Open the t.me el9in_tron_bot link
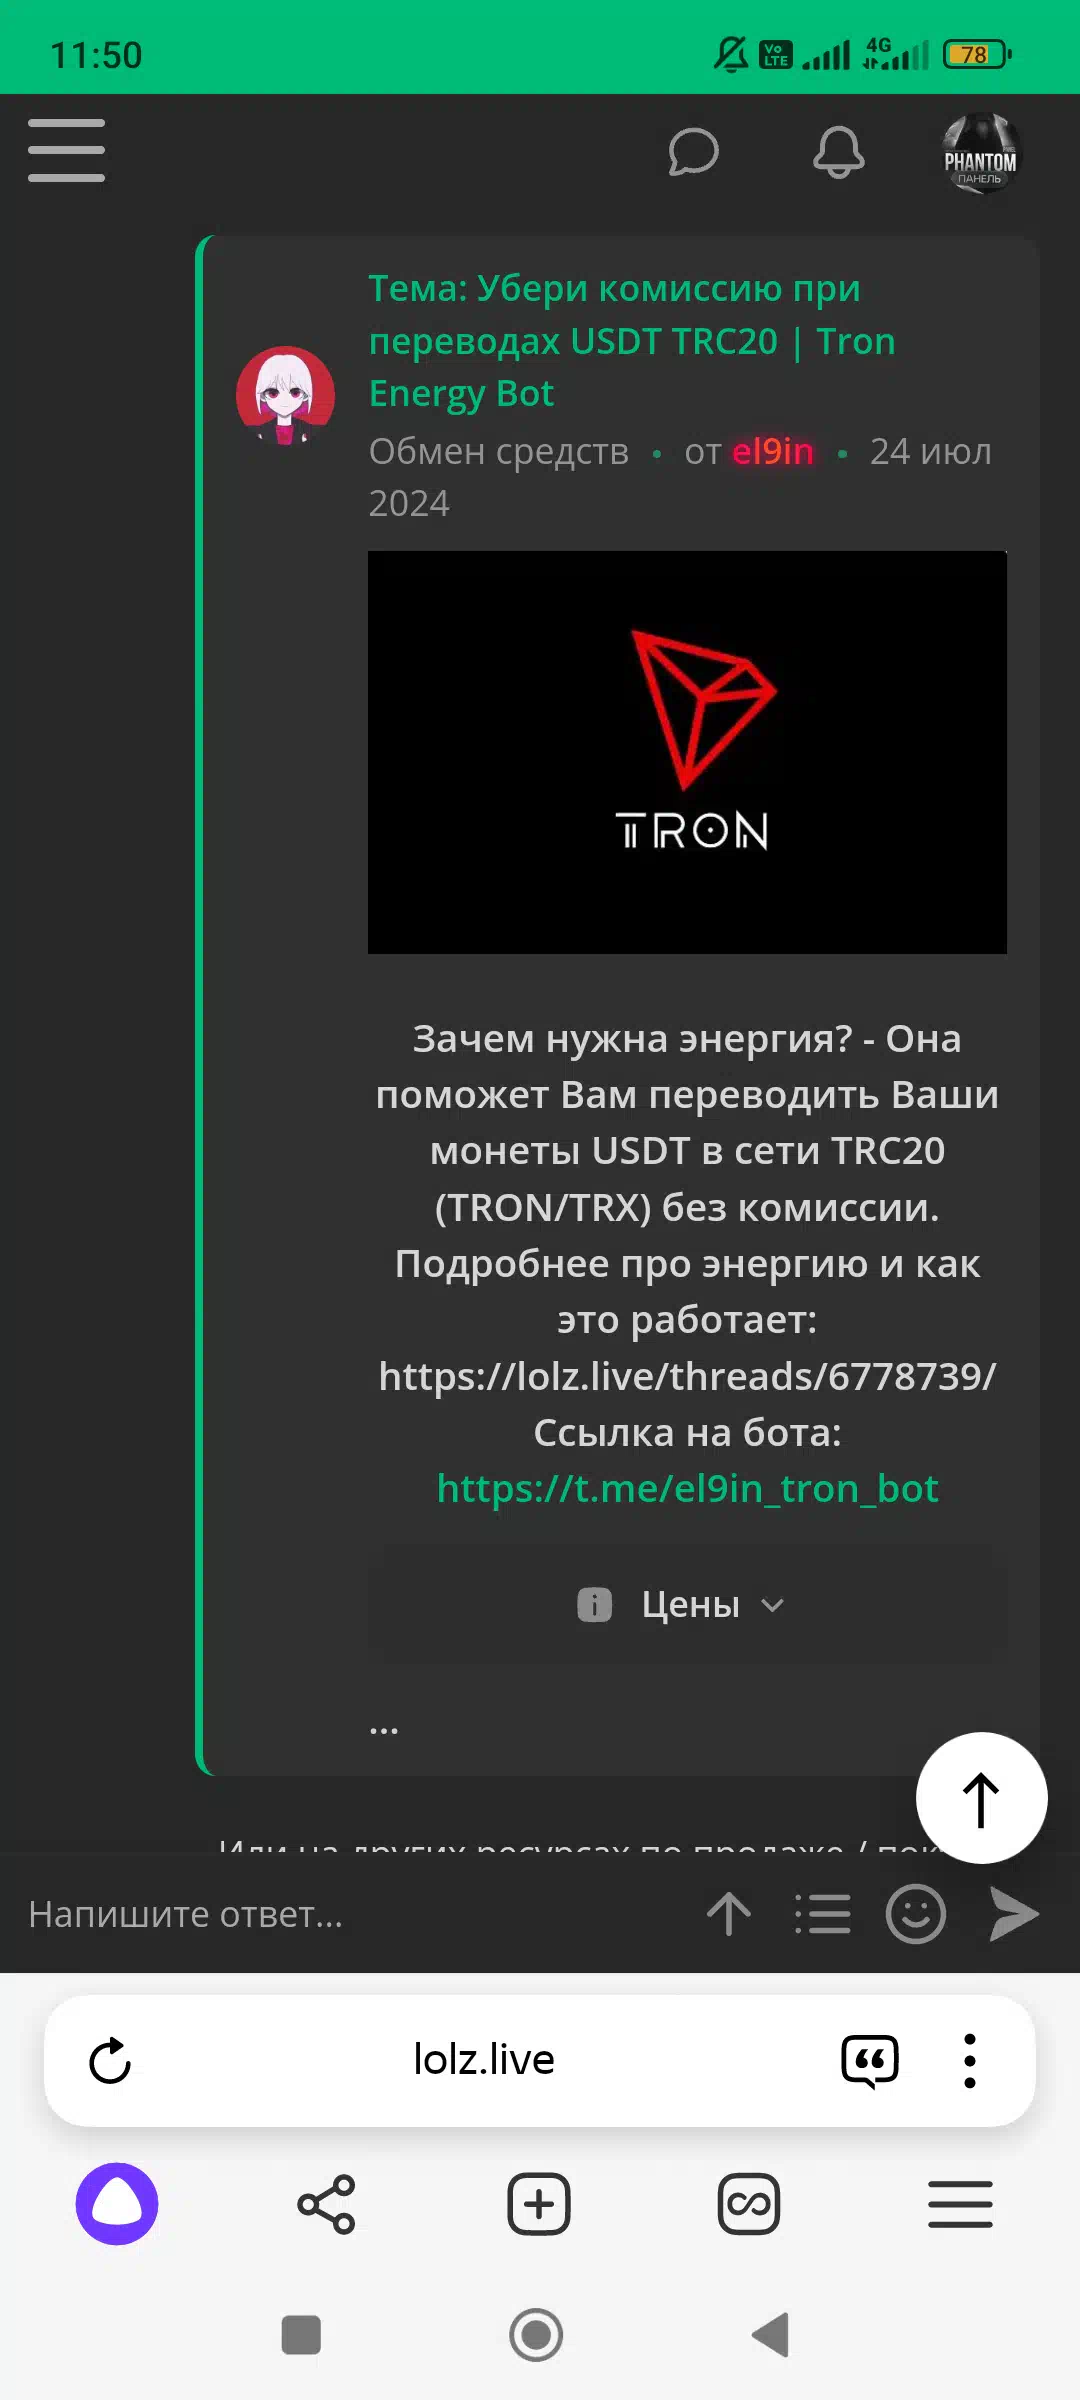The height and width of the screenshot is (2400, 1080). click(687, 1489)
